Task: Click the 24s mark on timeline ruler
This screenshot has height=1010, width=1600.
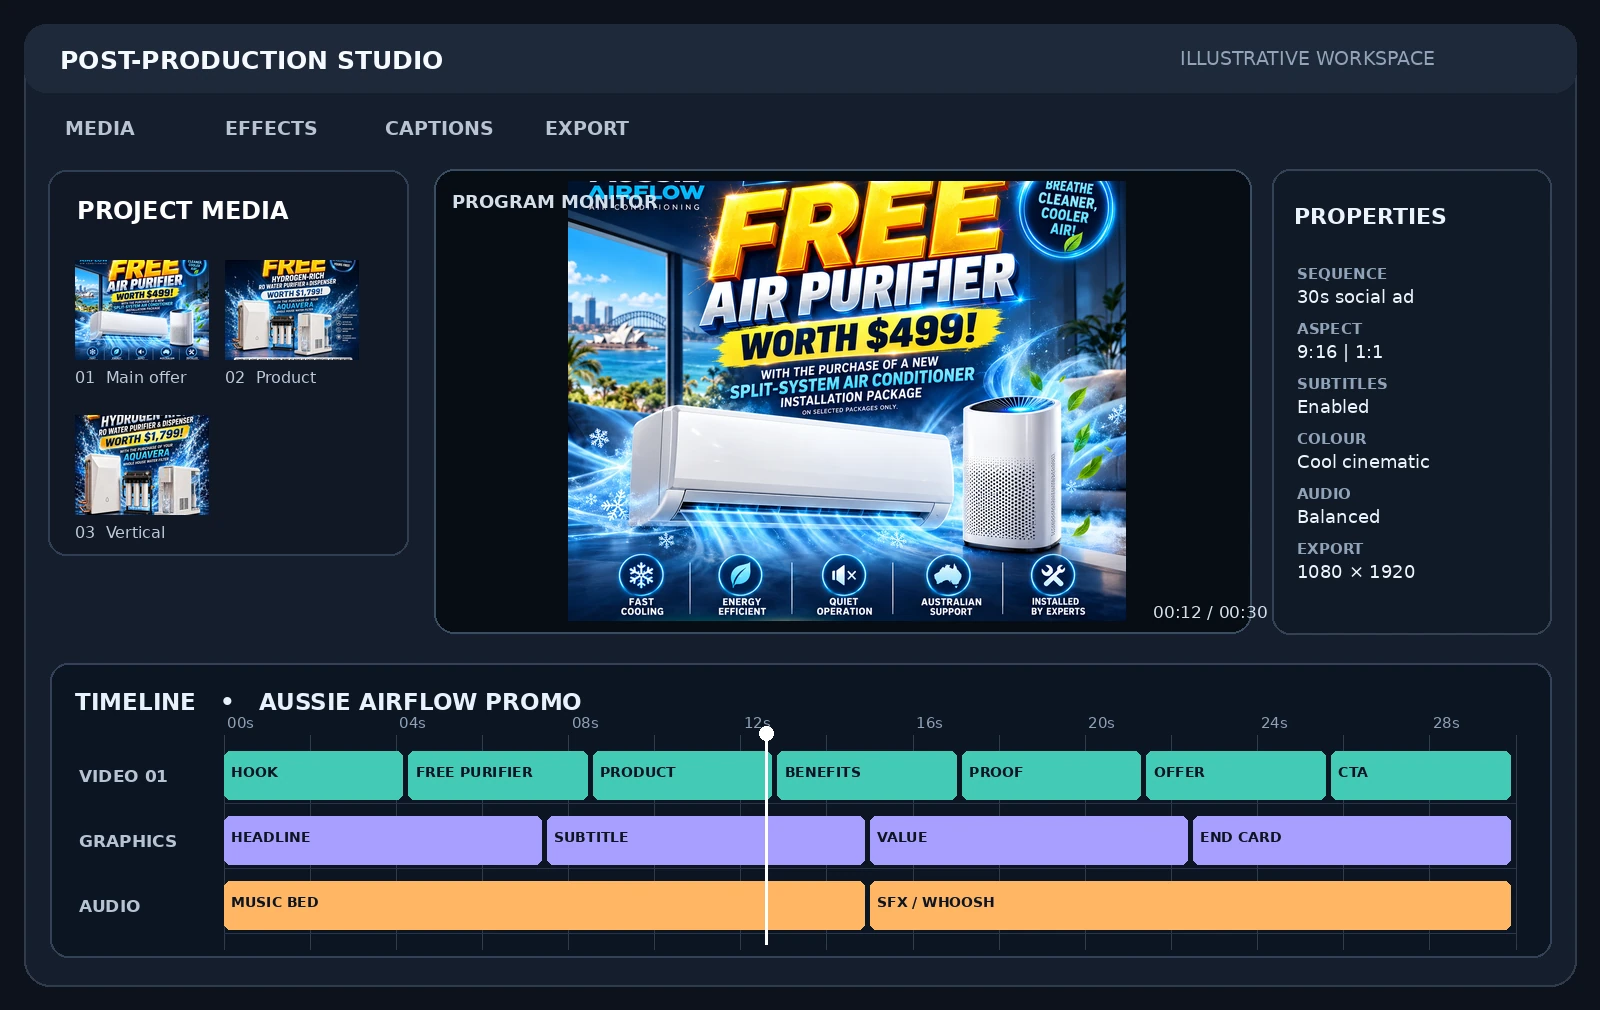Action: pos(1274,723)
